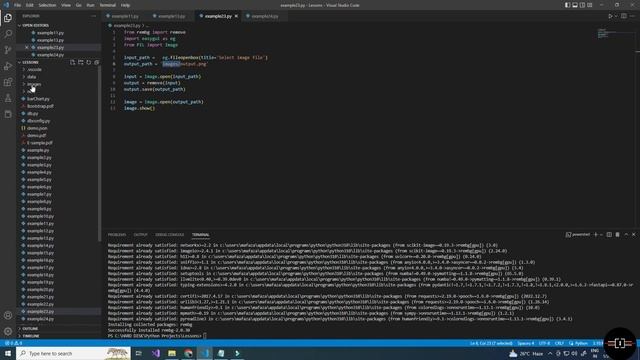Click New File icon in LESSONS header
This screenshot has width=640, height=360.
point(73,62)
